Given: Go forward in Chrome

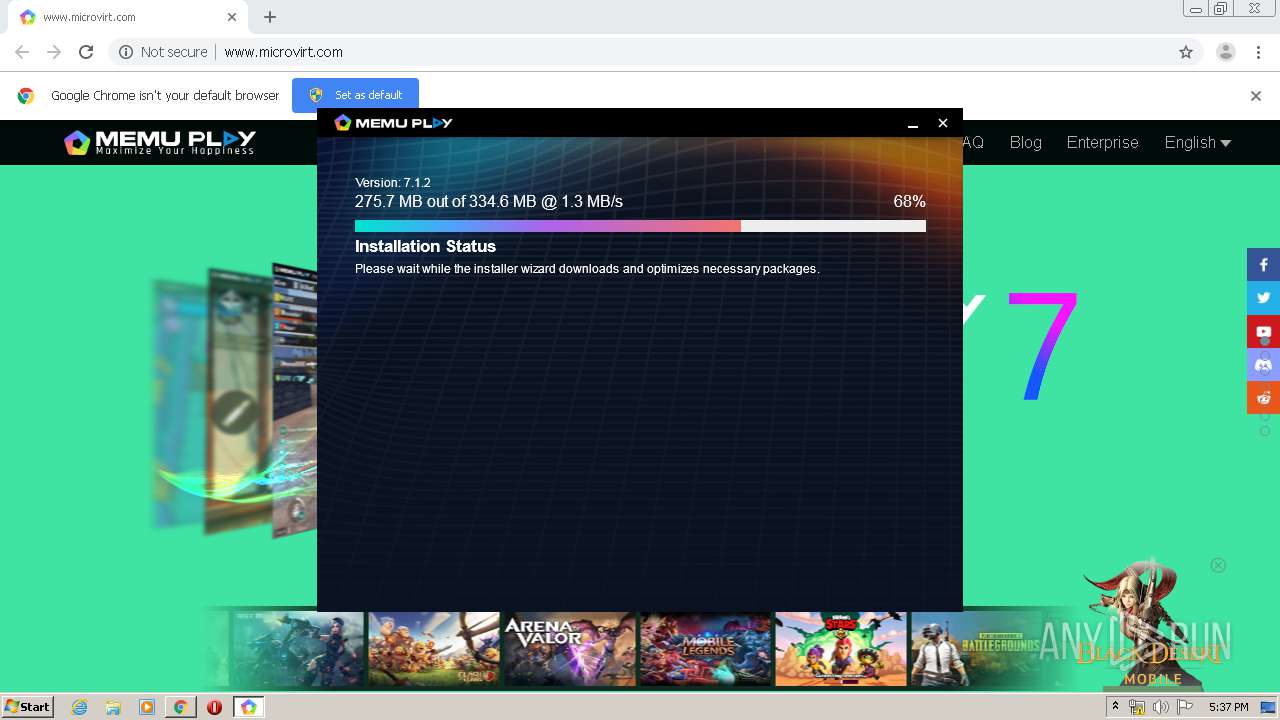Looking at the screenshot, I should click(54, 52).
